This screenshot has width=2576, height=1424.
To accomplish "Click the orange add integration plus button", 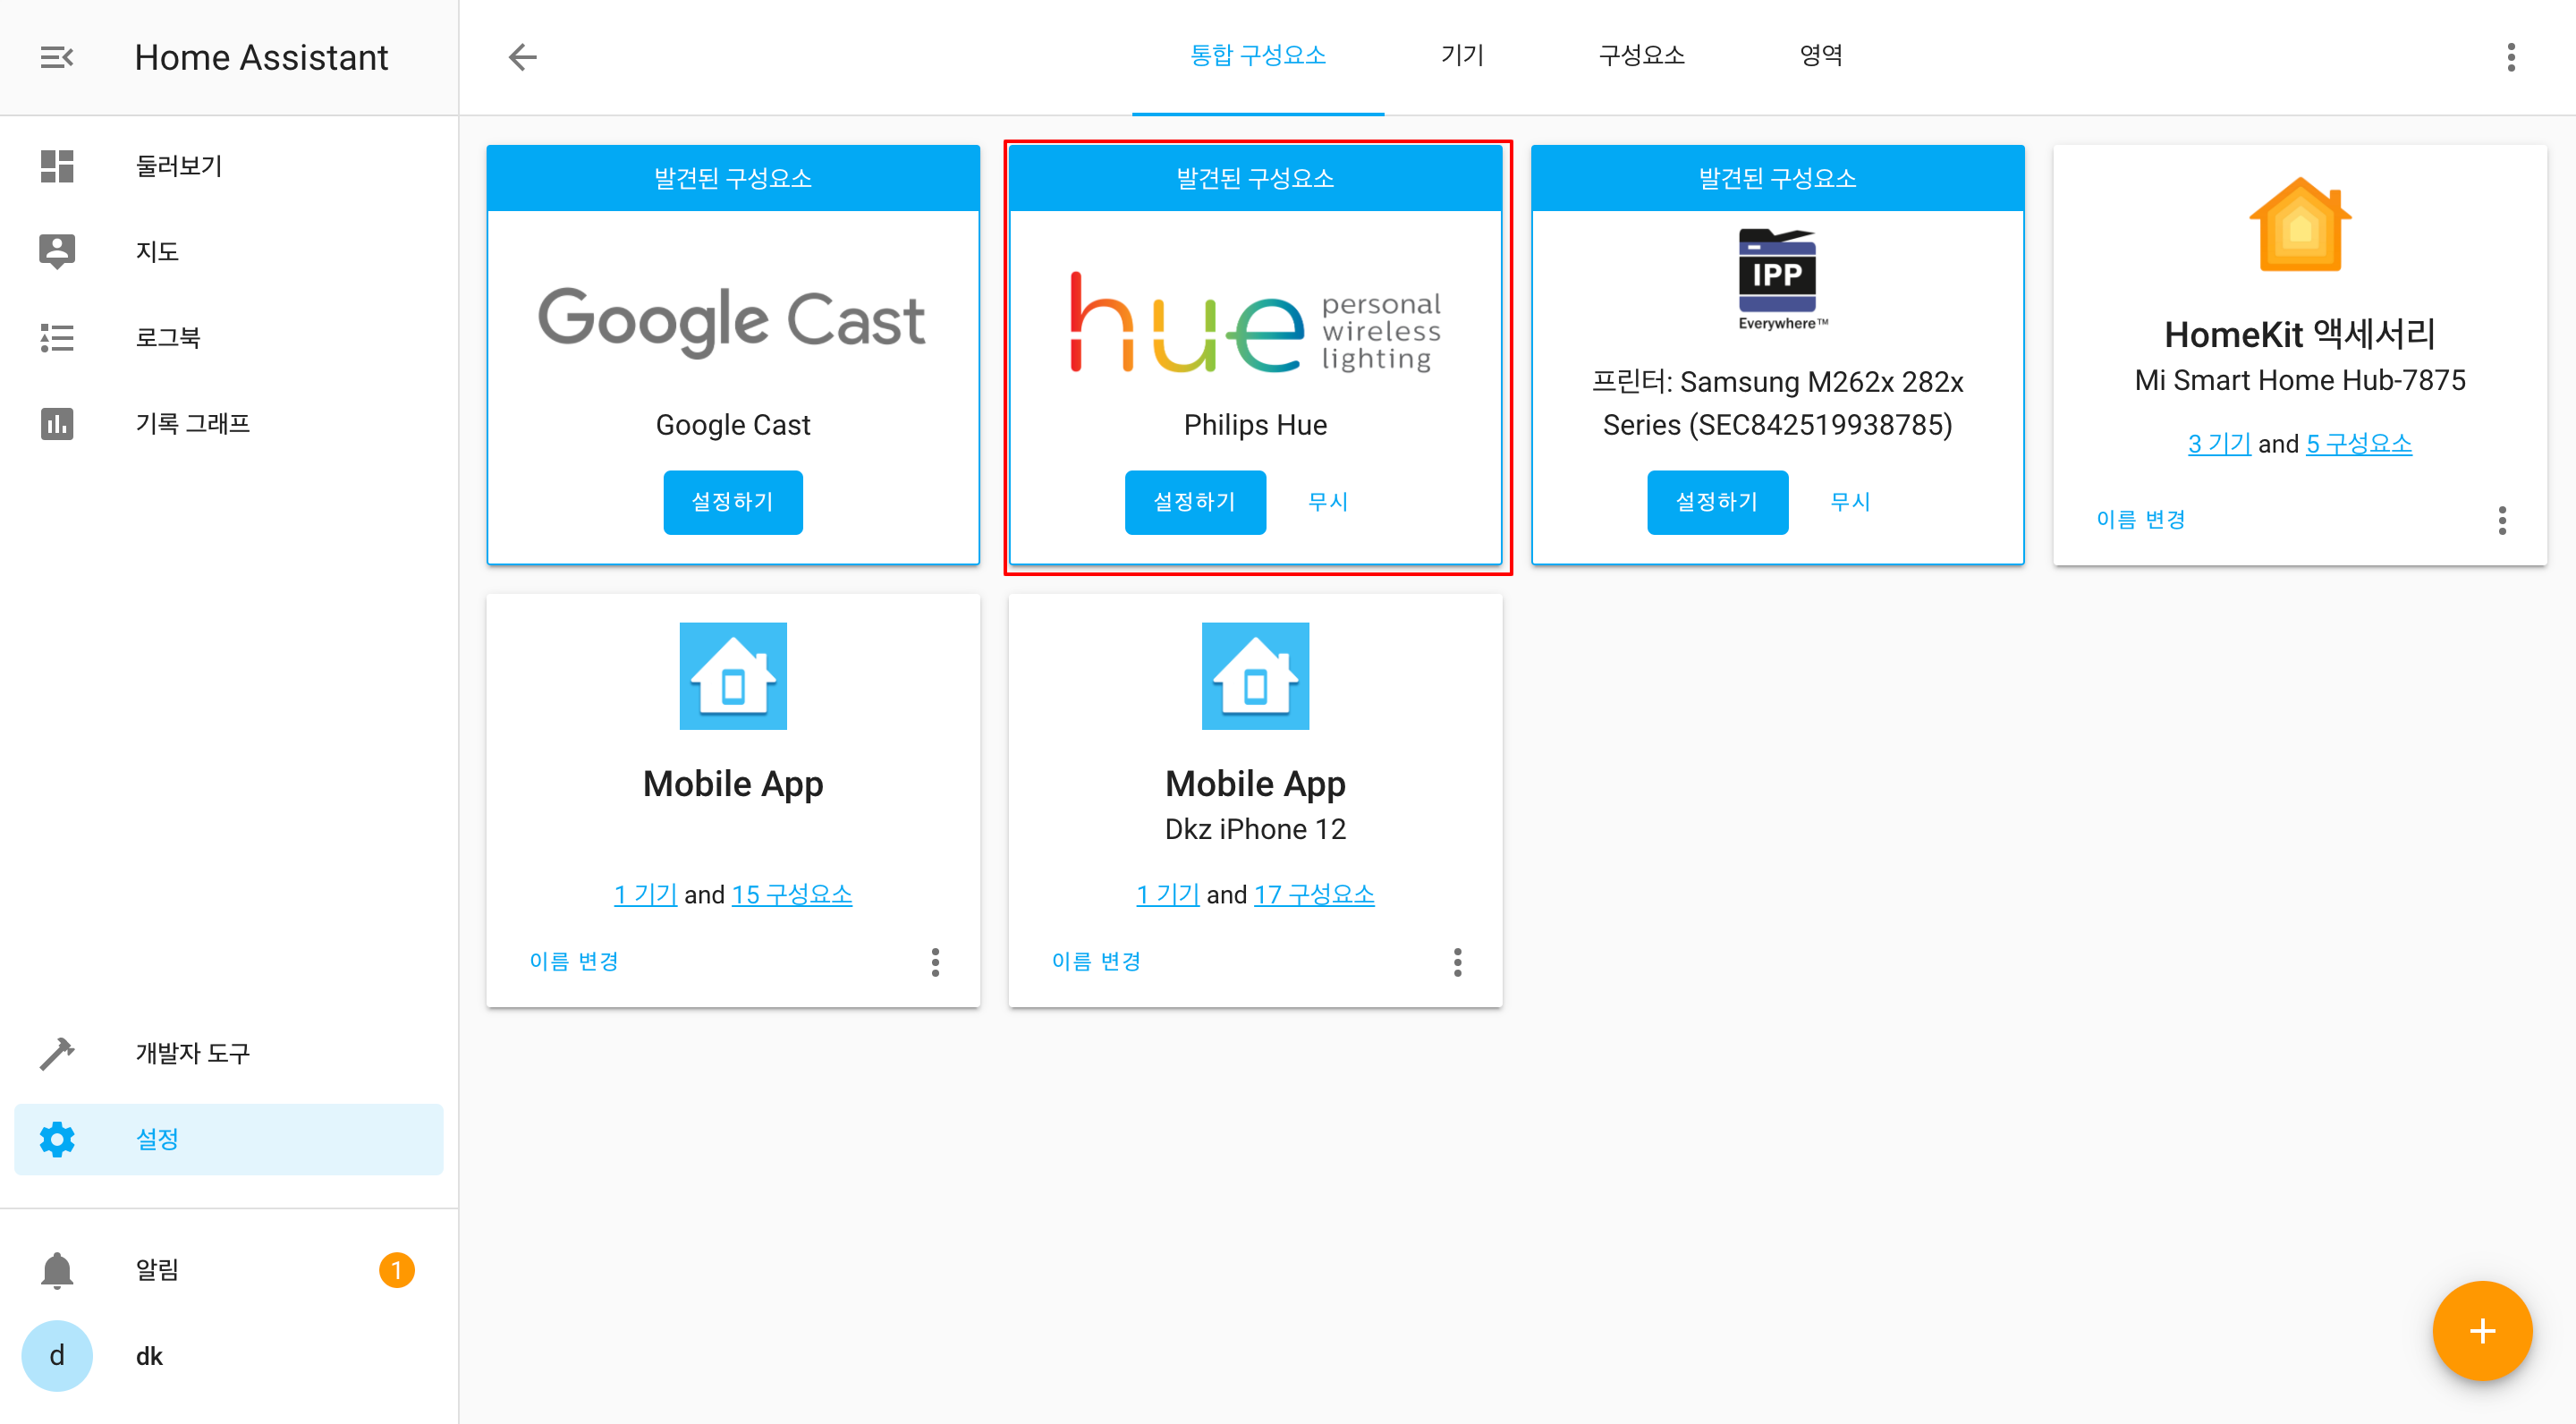I will point(2481,1331).
